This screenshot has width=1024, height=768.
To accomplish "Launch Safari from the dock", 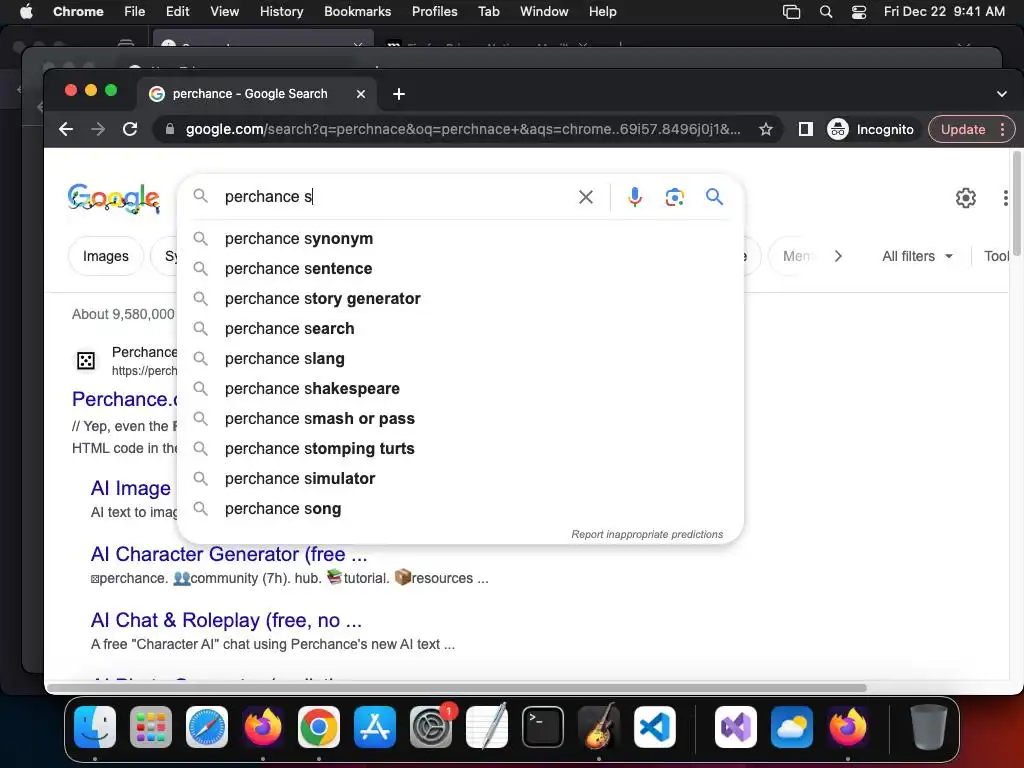I will click(207, 727).
